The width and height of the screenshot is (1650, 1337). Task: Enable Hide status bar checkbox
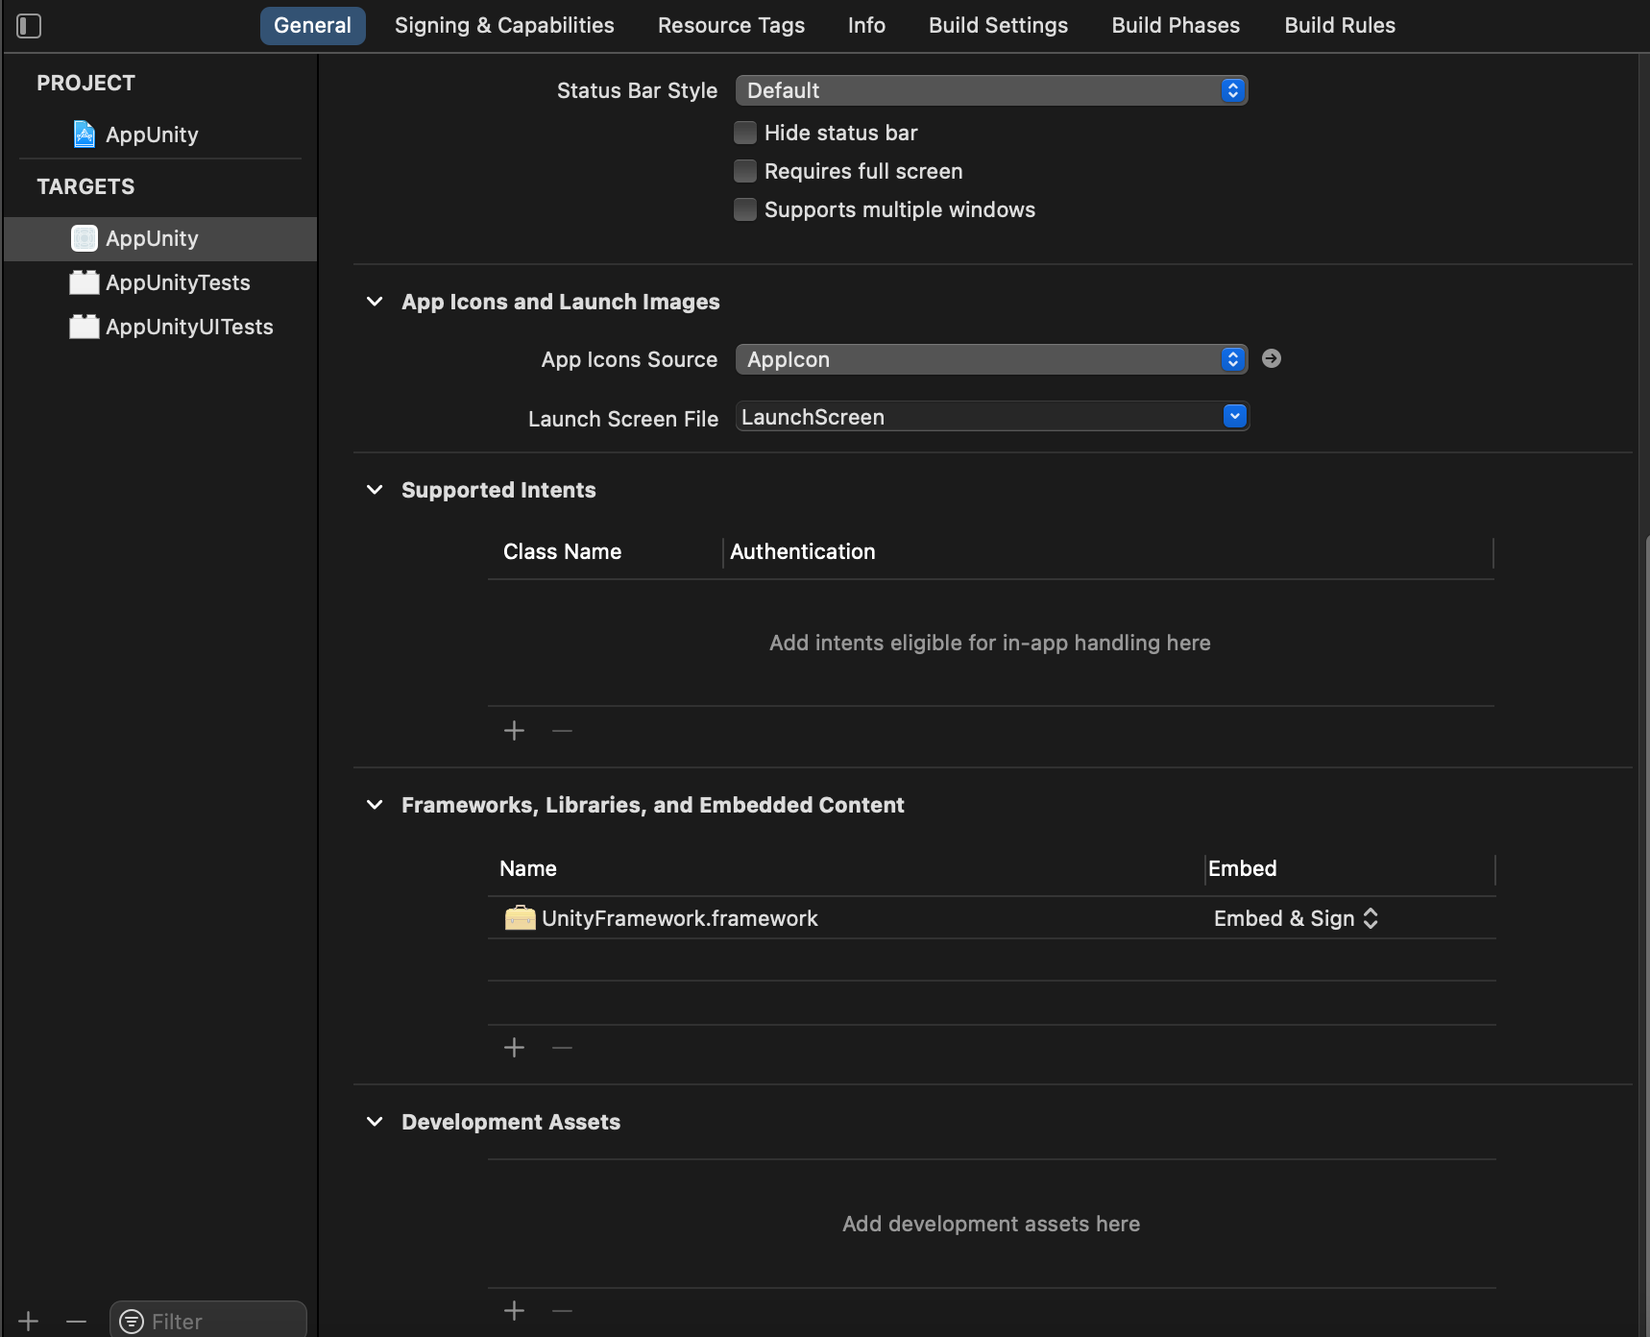coord(745,133)
